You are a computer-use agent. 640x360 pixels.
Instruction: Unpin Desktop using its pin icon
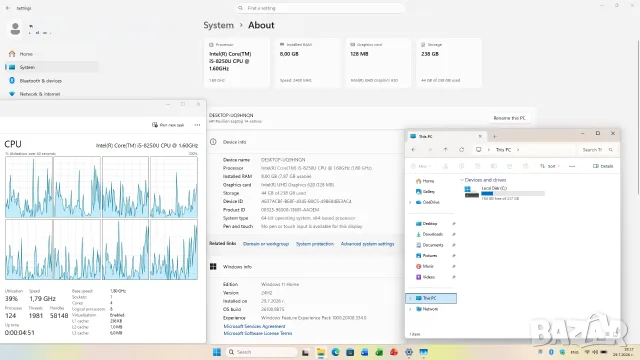pyautogui.click(x=453, y=224)
